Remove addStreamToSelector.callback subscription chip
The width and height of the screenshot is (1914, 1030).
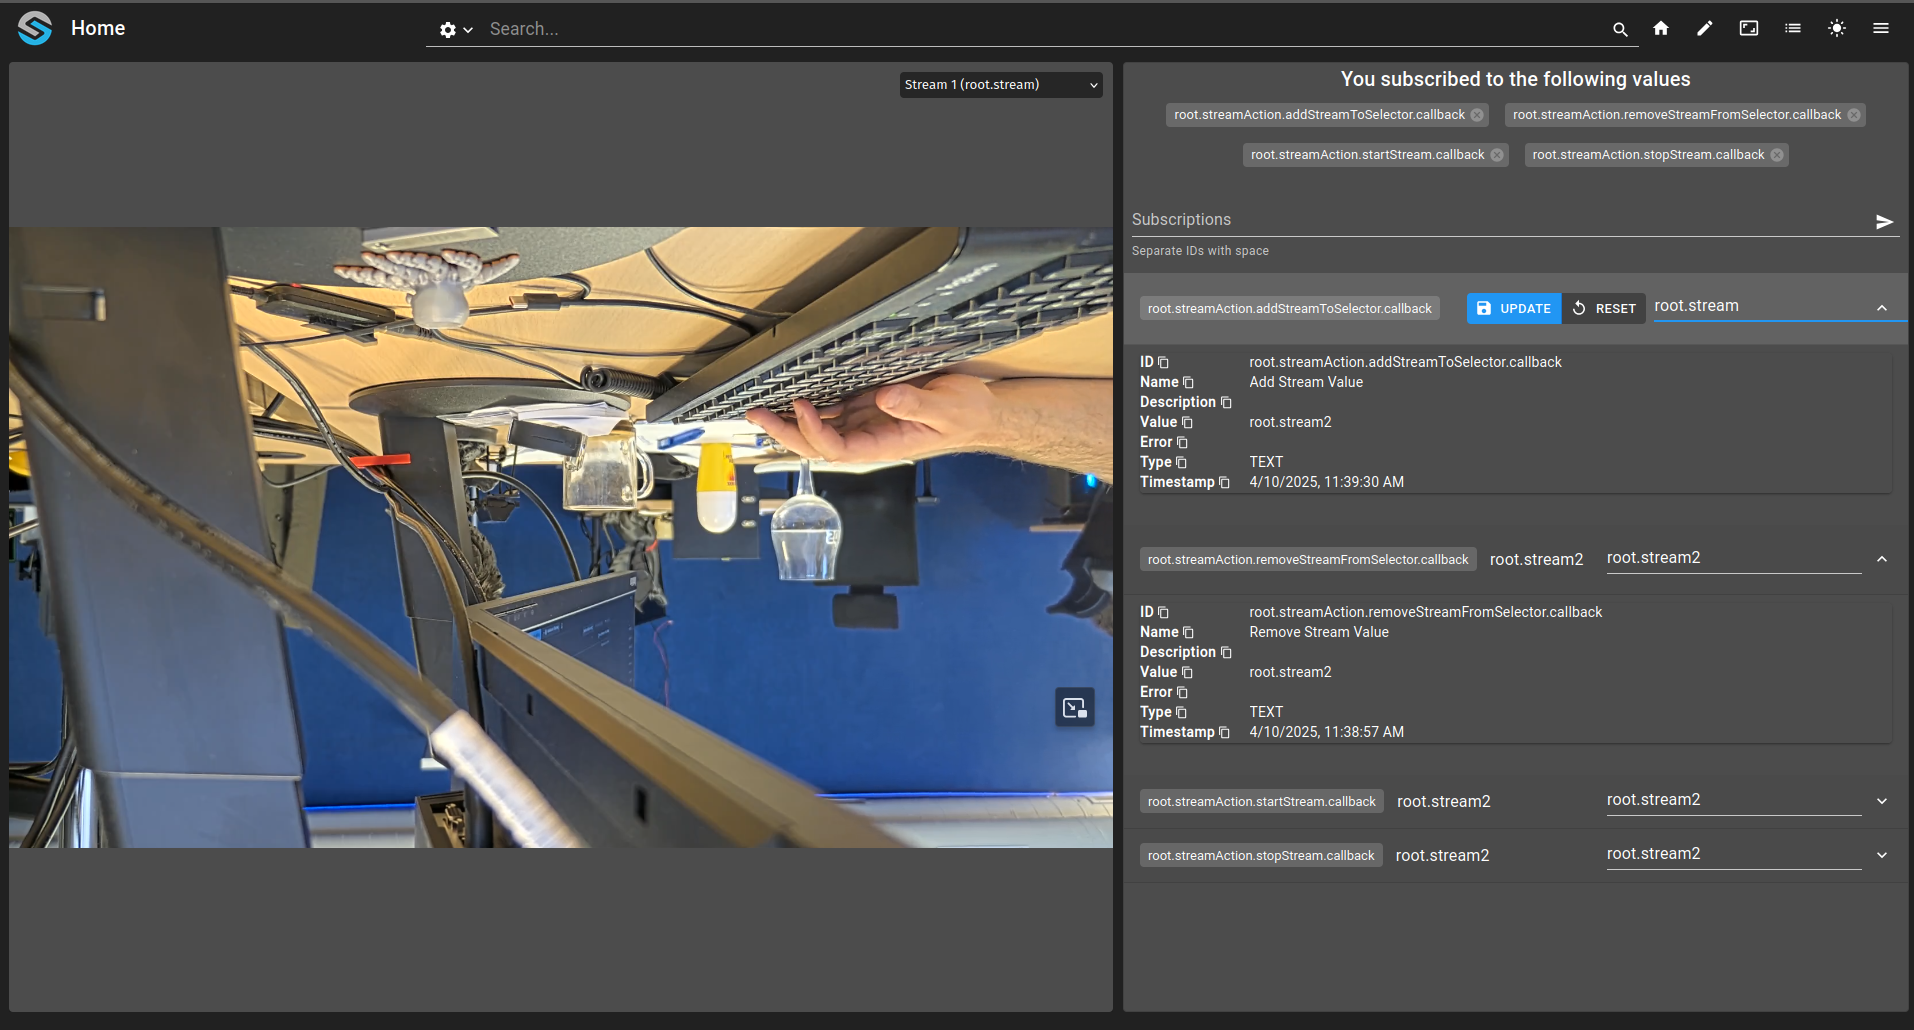1477,115
